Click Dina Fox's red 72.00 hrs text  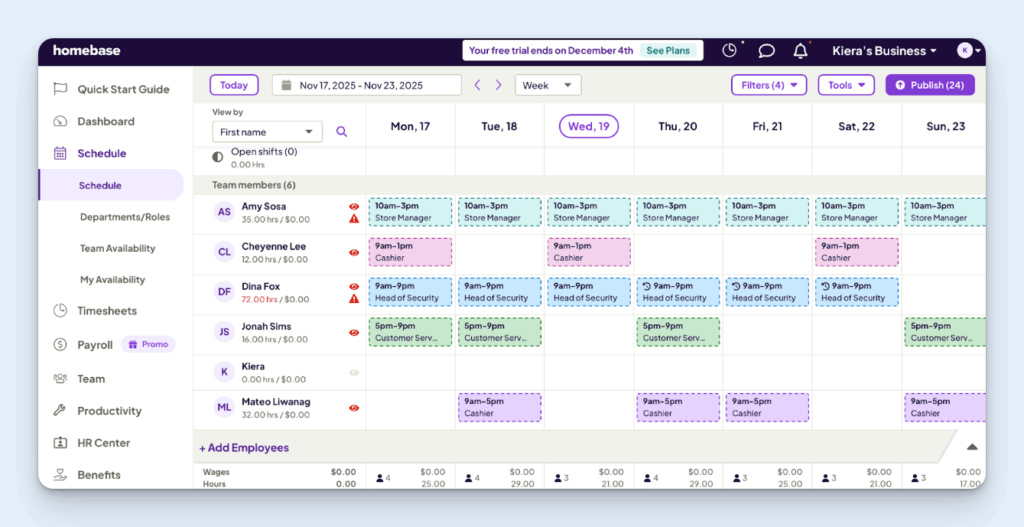pyautogui.click(x=259, y=299)
